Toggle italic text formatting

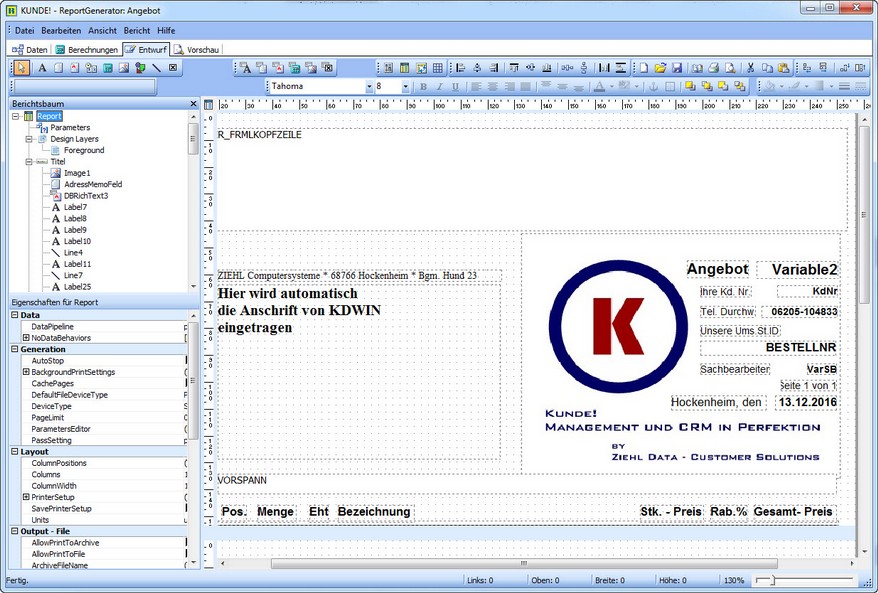coord(440,86)
